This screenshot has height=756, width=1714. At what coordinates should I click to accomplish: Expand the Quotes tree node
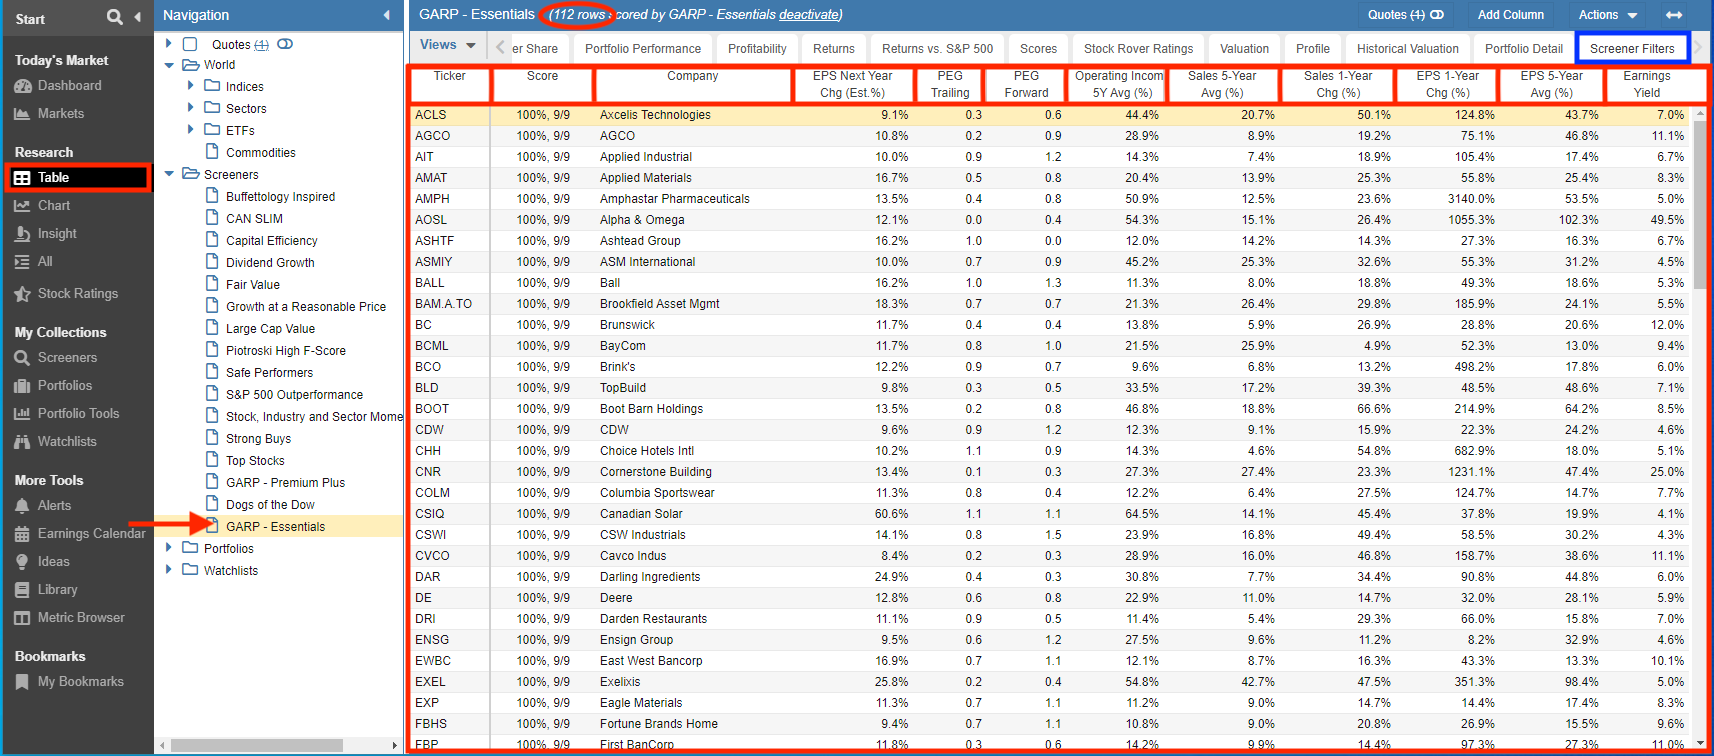(x=169, y=44)
